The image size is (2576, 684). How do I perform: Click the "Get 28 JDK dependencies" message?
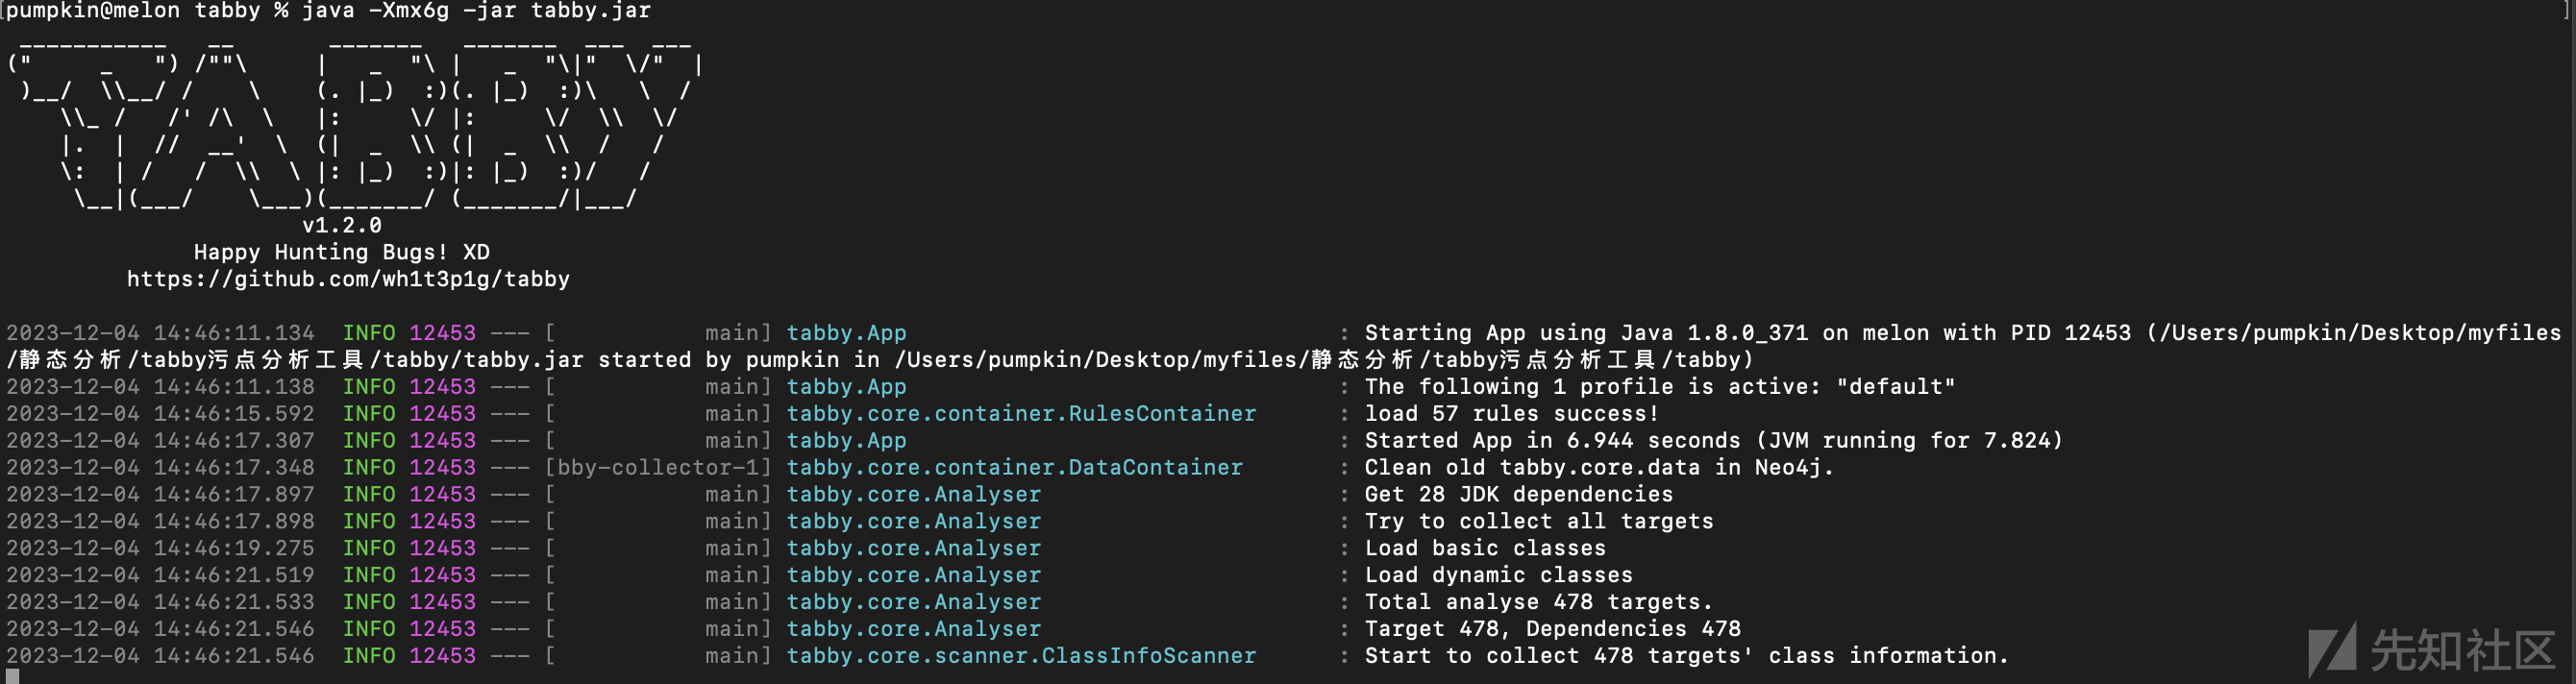coord(1518,494)
